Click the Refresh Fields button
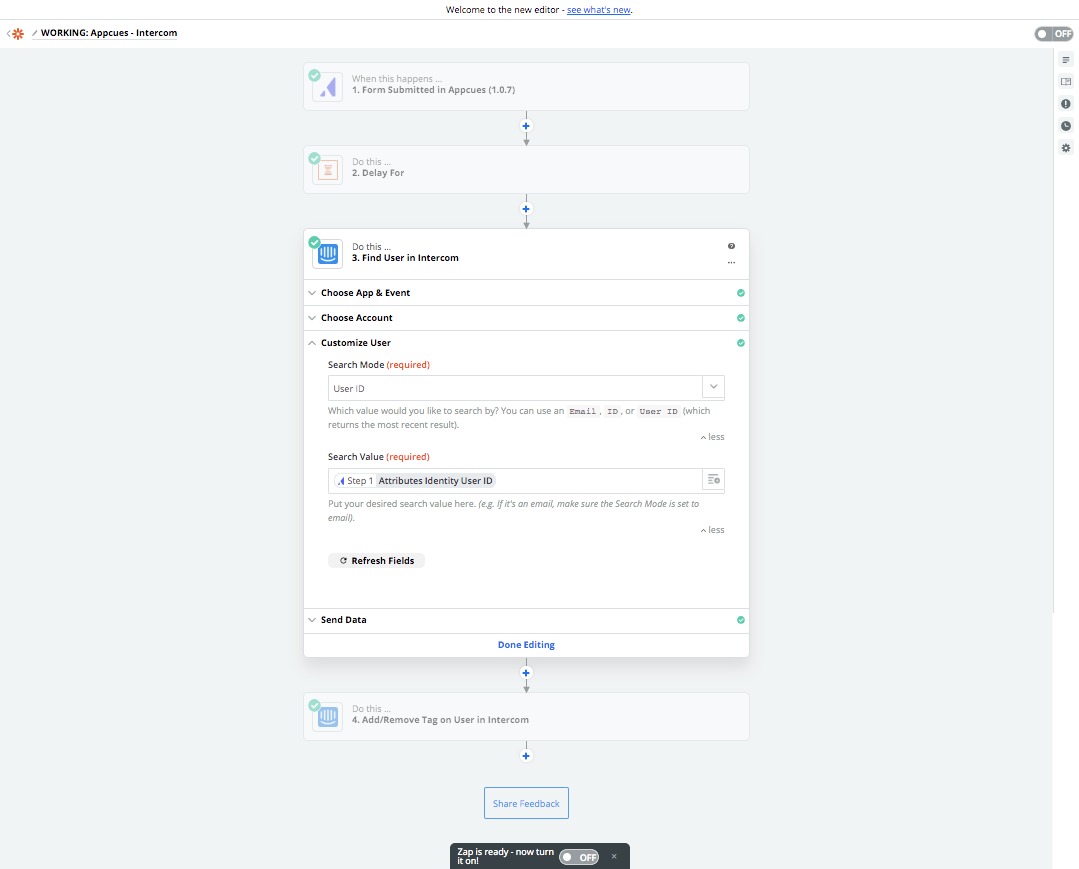Screen dimensions: 1079x869 [x=376, y=561]
